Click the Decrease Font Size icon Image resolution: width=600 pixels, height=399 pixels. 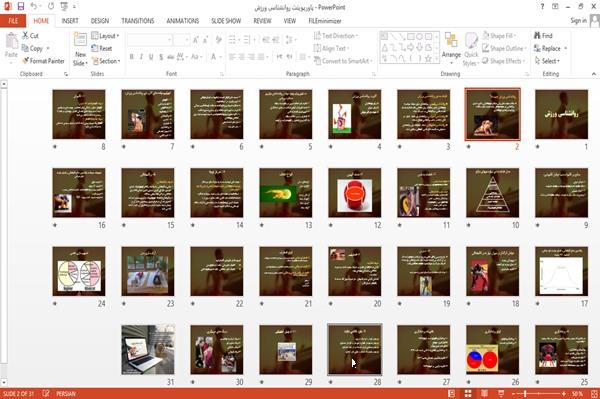[x=206, y=39]
